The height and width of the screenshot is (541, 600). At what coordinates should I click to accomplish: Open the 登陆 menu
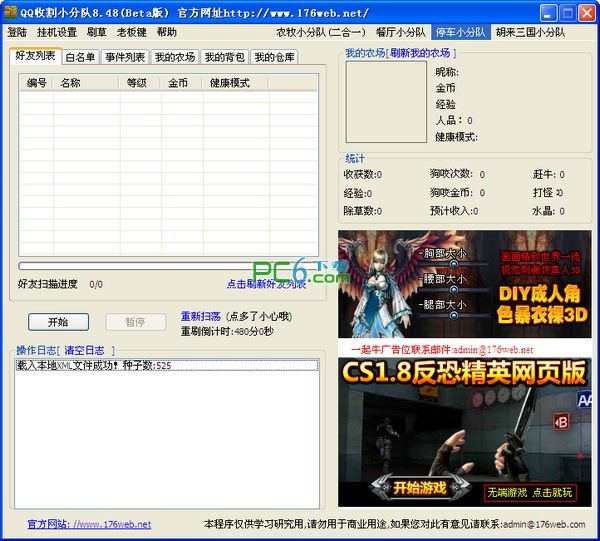point(17,33)
